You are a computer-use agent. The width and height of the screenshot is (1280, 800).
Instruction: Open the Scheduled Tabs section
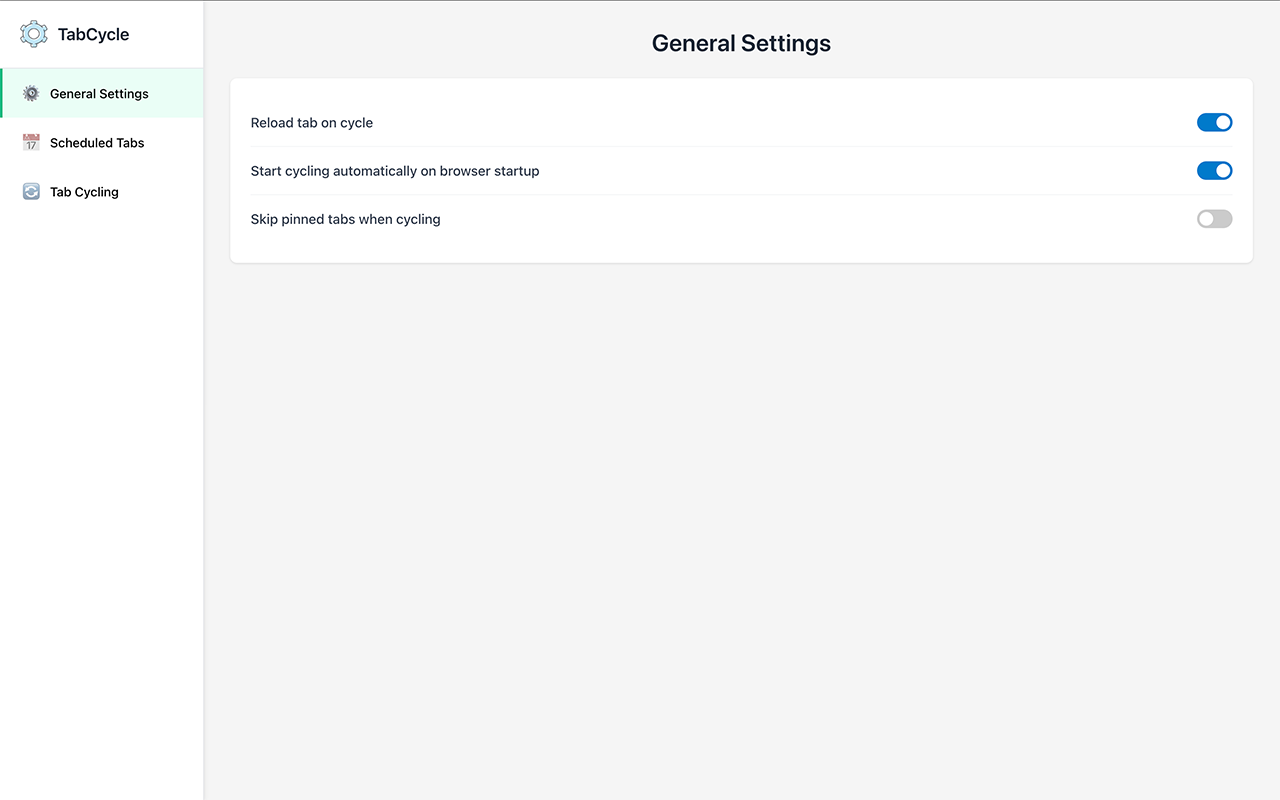pyautogui.click(x=97, y=143)
